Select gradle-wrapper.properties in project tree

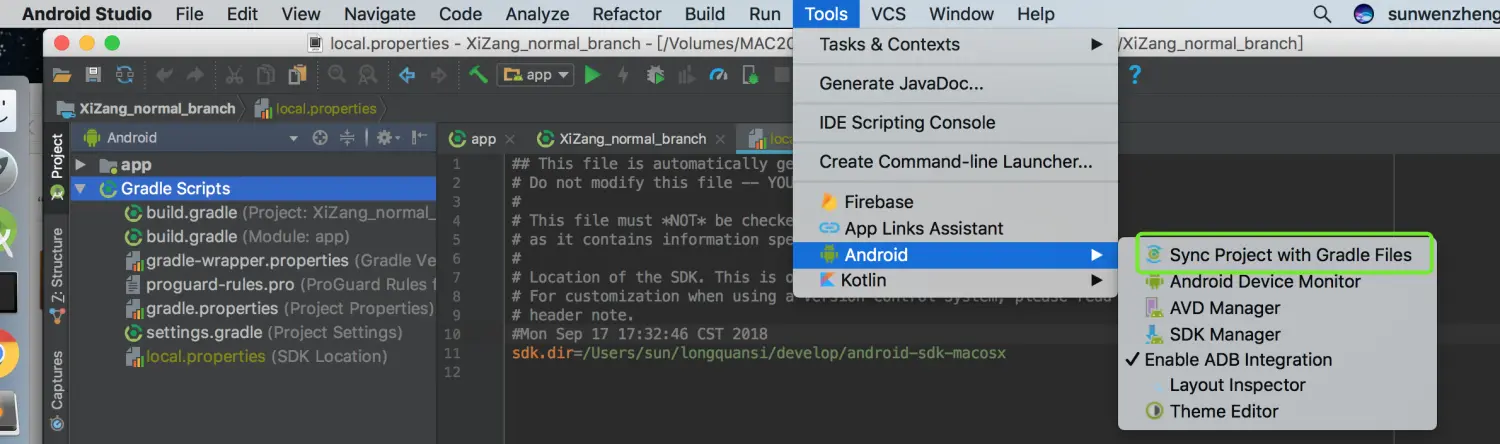(280, 261)
